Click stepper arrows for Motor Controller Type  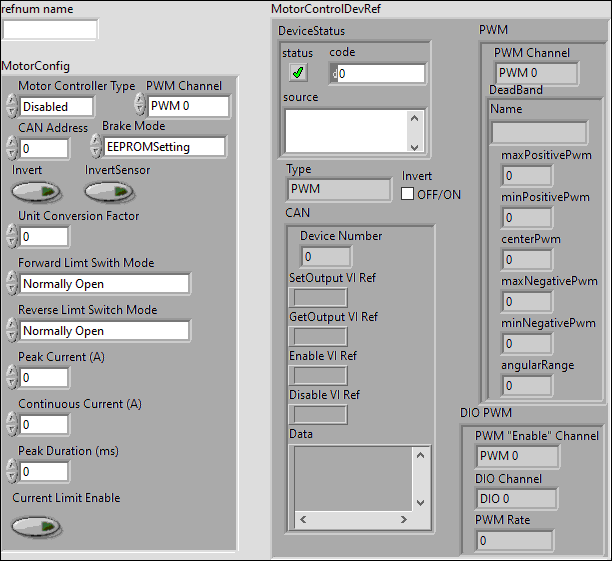(x=12, y=106)
